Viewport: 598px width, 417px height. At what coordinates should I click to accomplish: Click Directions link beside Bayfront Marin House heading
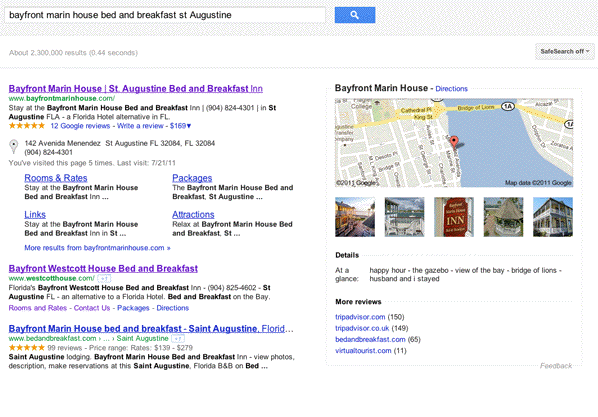coord(452,89)
